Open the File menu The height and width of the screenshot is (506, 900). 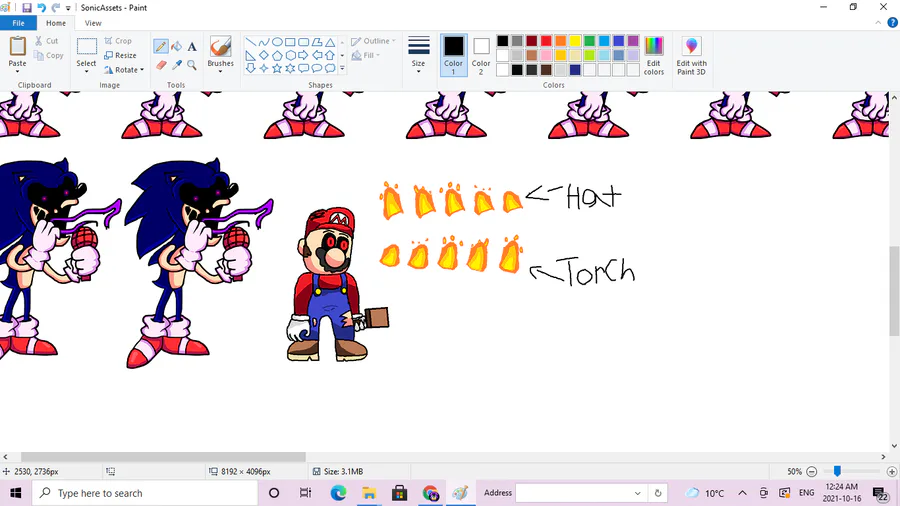tap(18, 23)
